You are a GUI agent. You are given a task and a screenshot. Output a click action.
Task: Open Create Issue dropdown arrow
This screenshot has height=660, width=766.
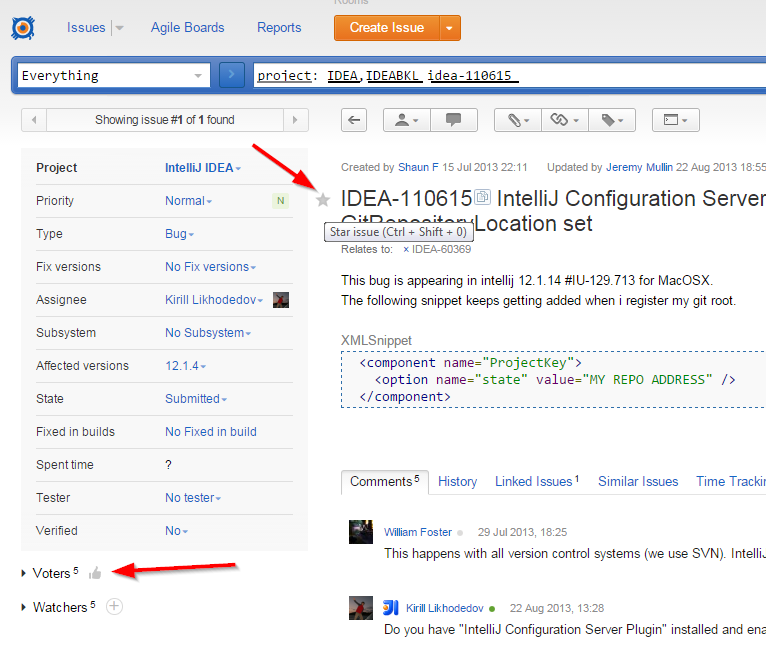[449, 28]
